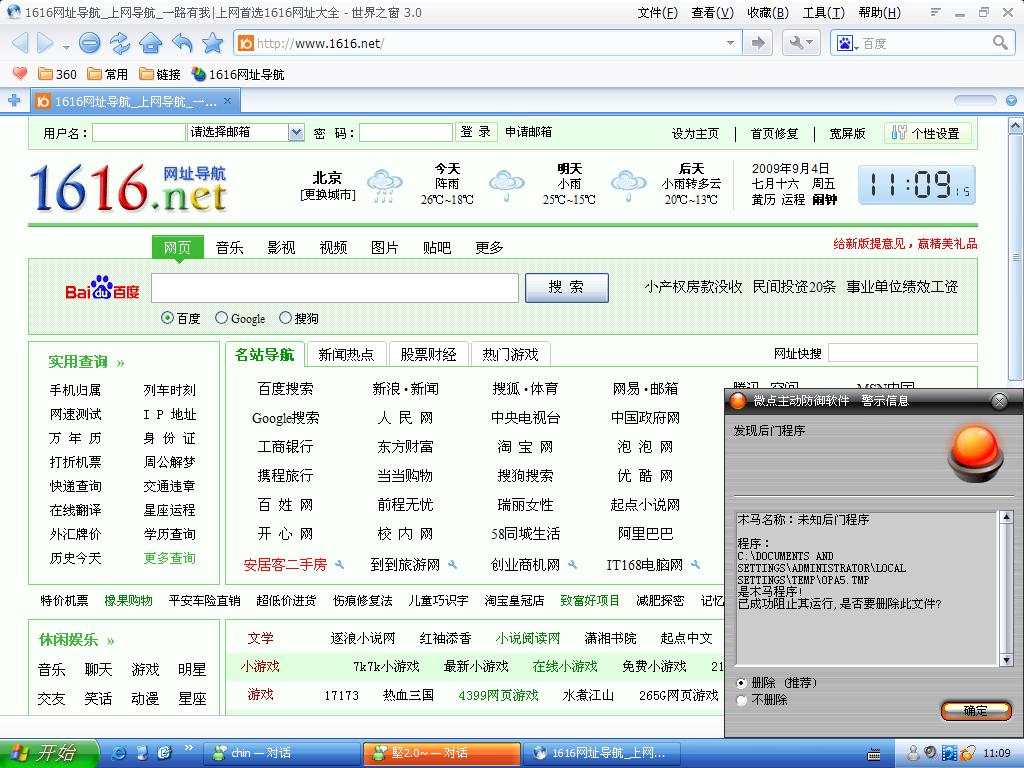
Task: Open the 360 bookmarks folder
Action: pyautogui.click(x=57, y=74)
